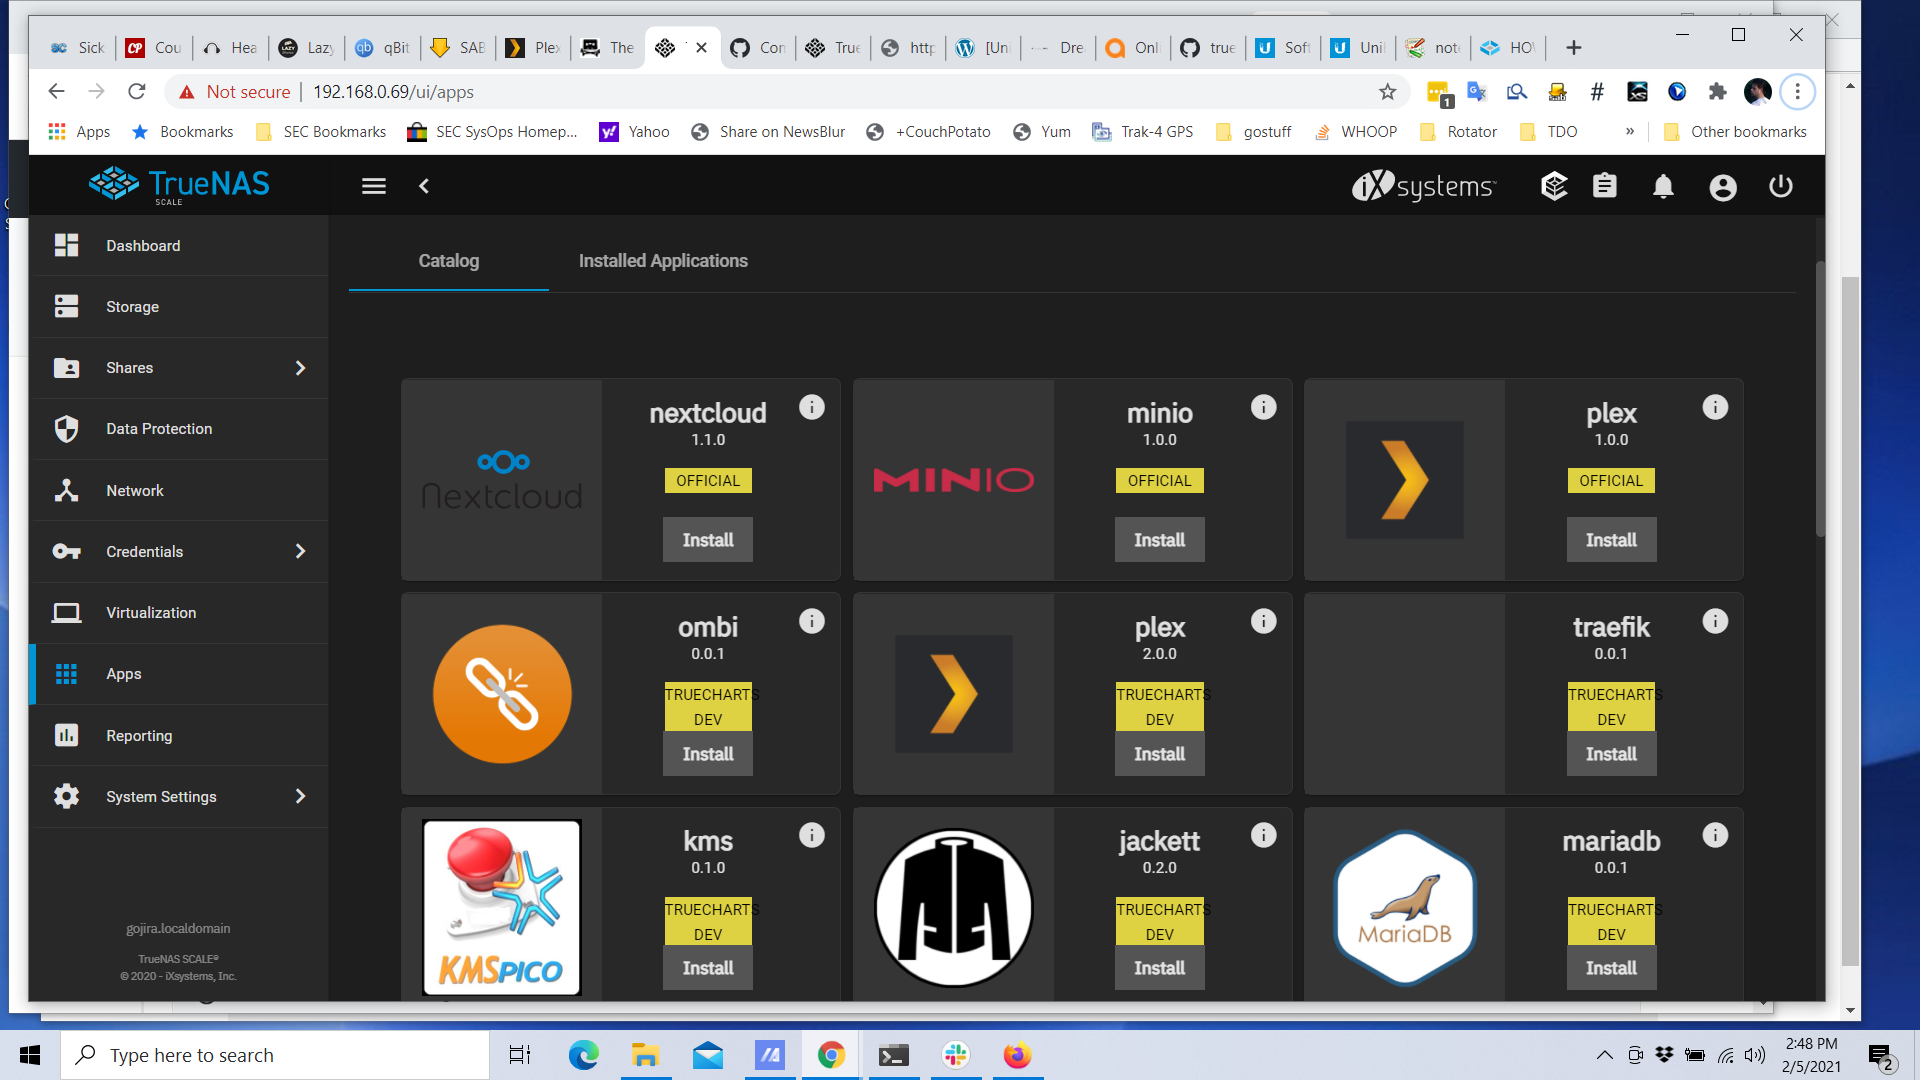Install the traefik application
Image resolution: width=1920 pixels, height=1080 pixels.
click(x=1610, y=754)
